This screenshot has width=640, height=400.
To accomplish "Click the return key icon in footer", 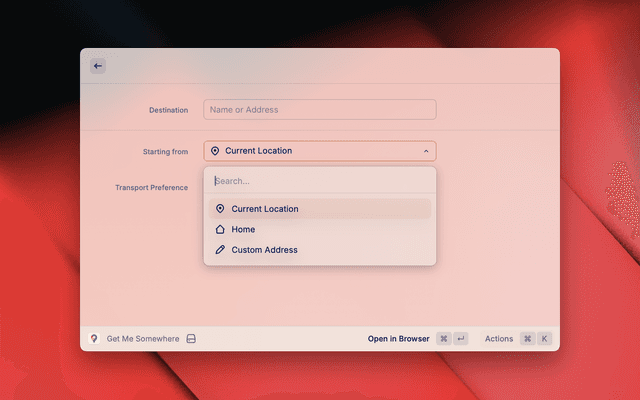I will point(461,339).
